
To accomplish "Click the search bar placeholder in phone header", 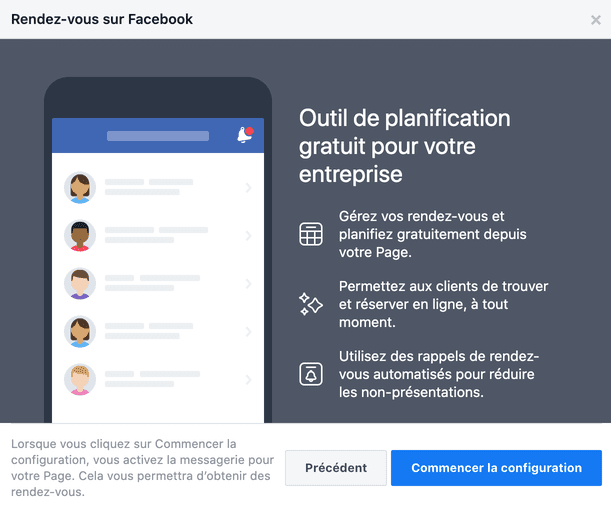I will click(158, 136).
